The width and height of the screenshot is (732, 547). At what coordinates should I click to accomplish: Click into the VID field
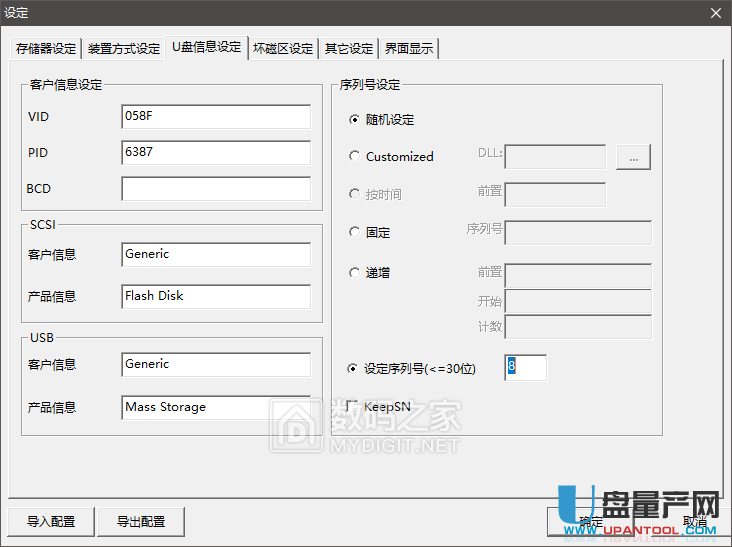click(x=215, y=117)
